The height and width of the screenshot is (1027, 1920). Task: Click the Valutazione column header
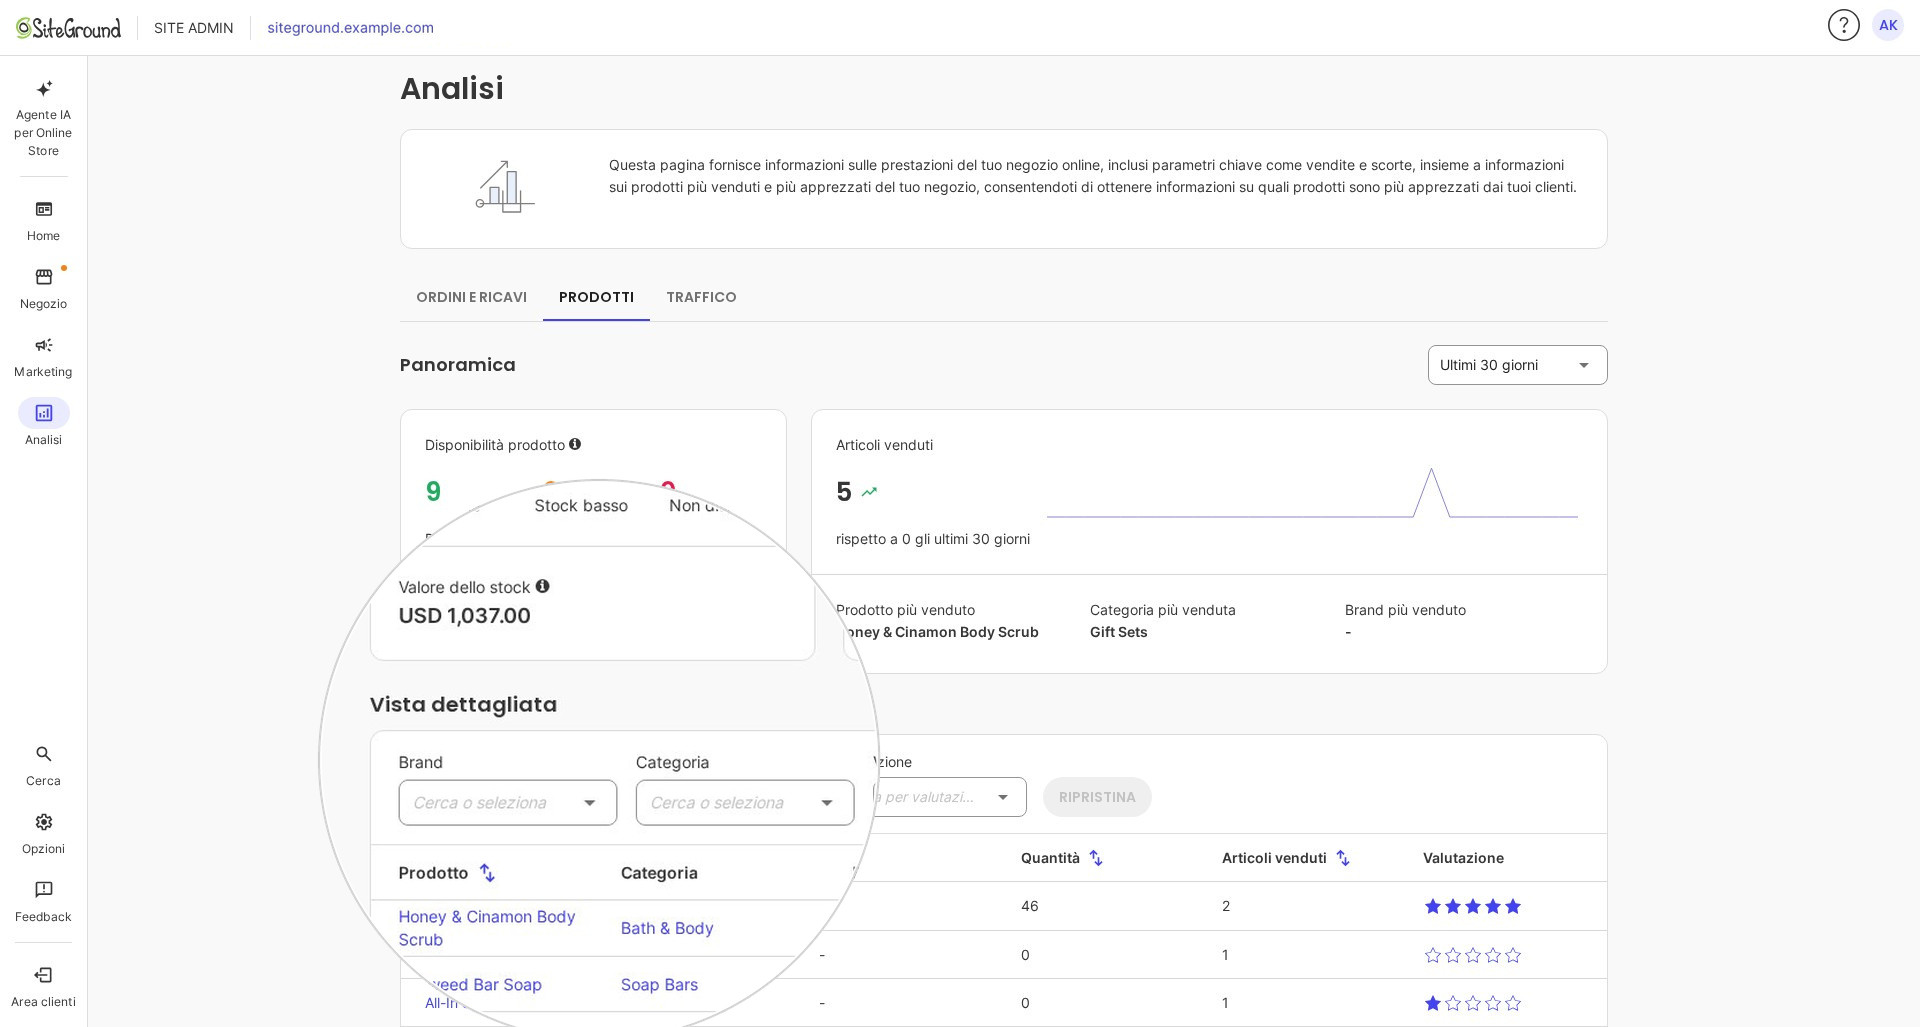point(1463,858)
